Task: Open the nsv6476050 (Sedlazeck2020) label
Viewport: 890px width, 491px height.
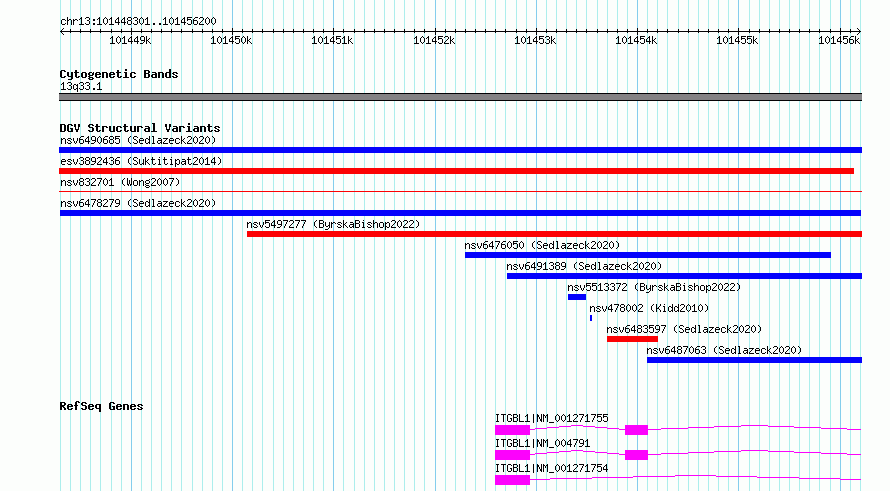Action: click(x=542, y=245)
